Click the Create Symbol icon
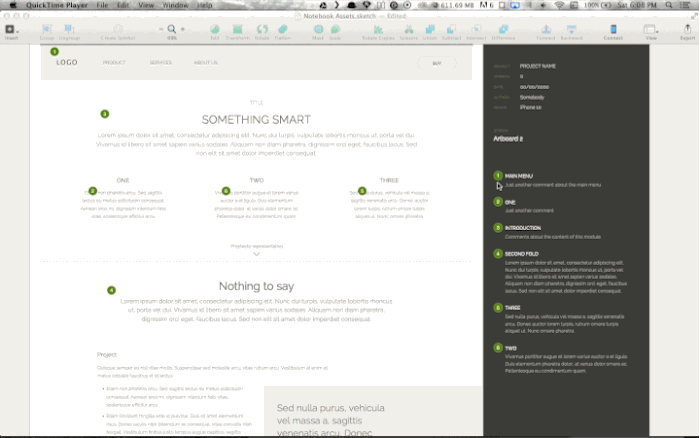Viewport: 700px width, 438px height. [x=118, y=29]
